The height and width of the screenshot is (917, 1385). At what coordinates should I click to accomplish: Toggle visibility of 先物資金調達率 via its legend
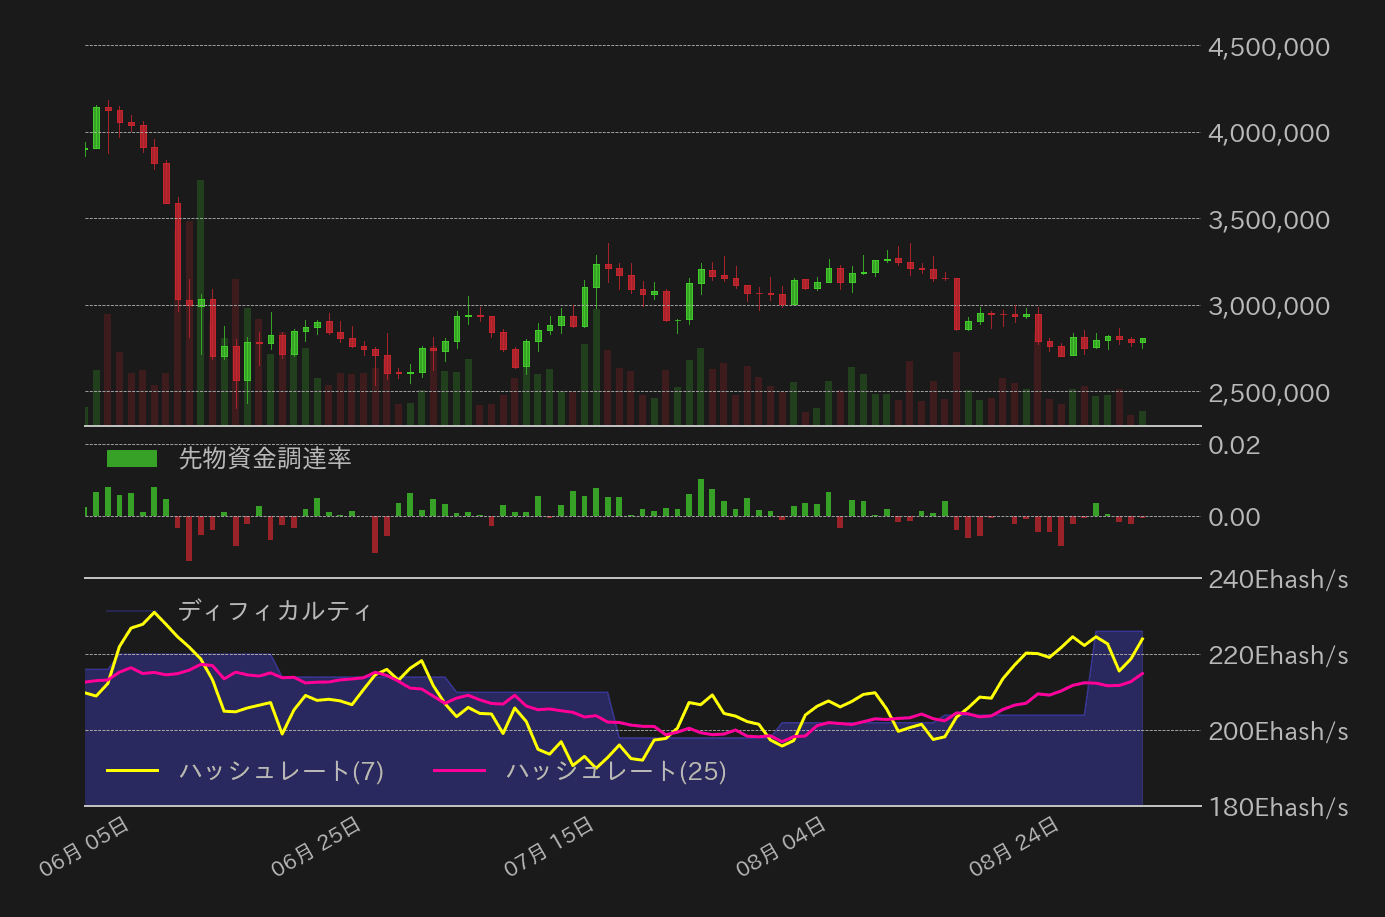[130, 459]
